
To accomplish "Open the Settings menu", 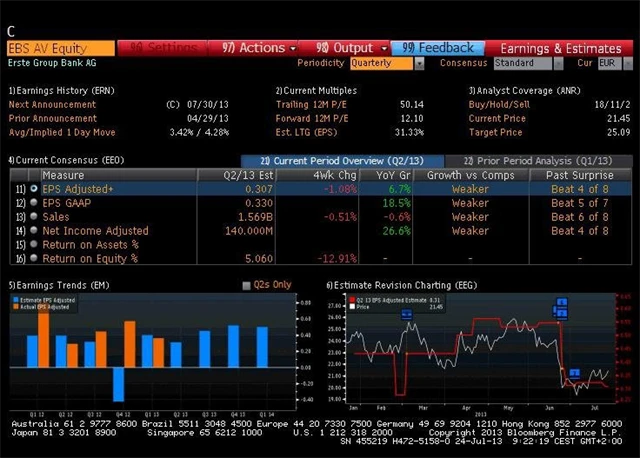I will 165,47.
